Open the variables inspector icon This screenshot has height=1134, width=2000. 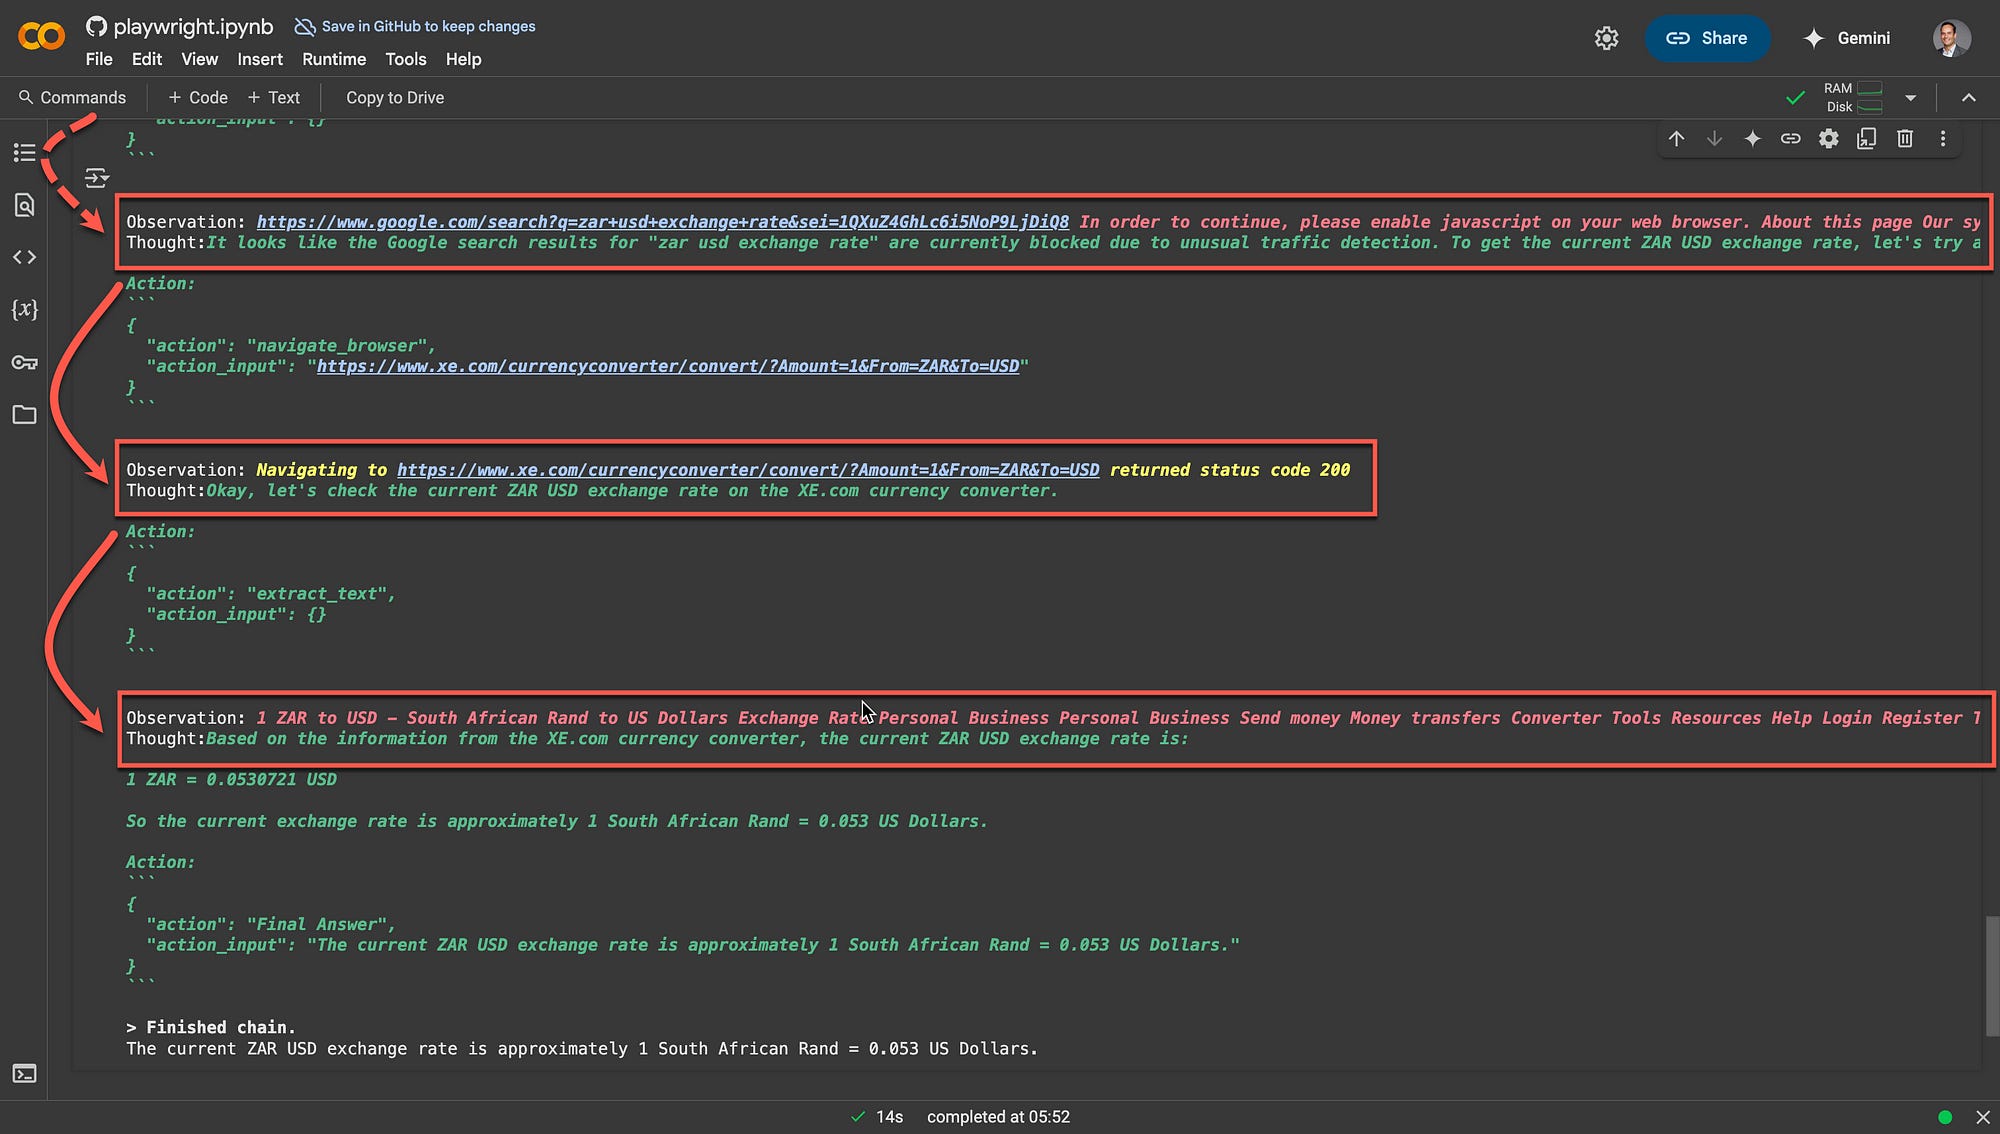24,309
